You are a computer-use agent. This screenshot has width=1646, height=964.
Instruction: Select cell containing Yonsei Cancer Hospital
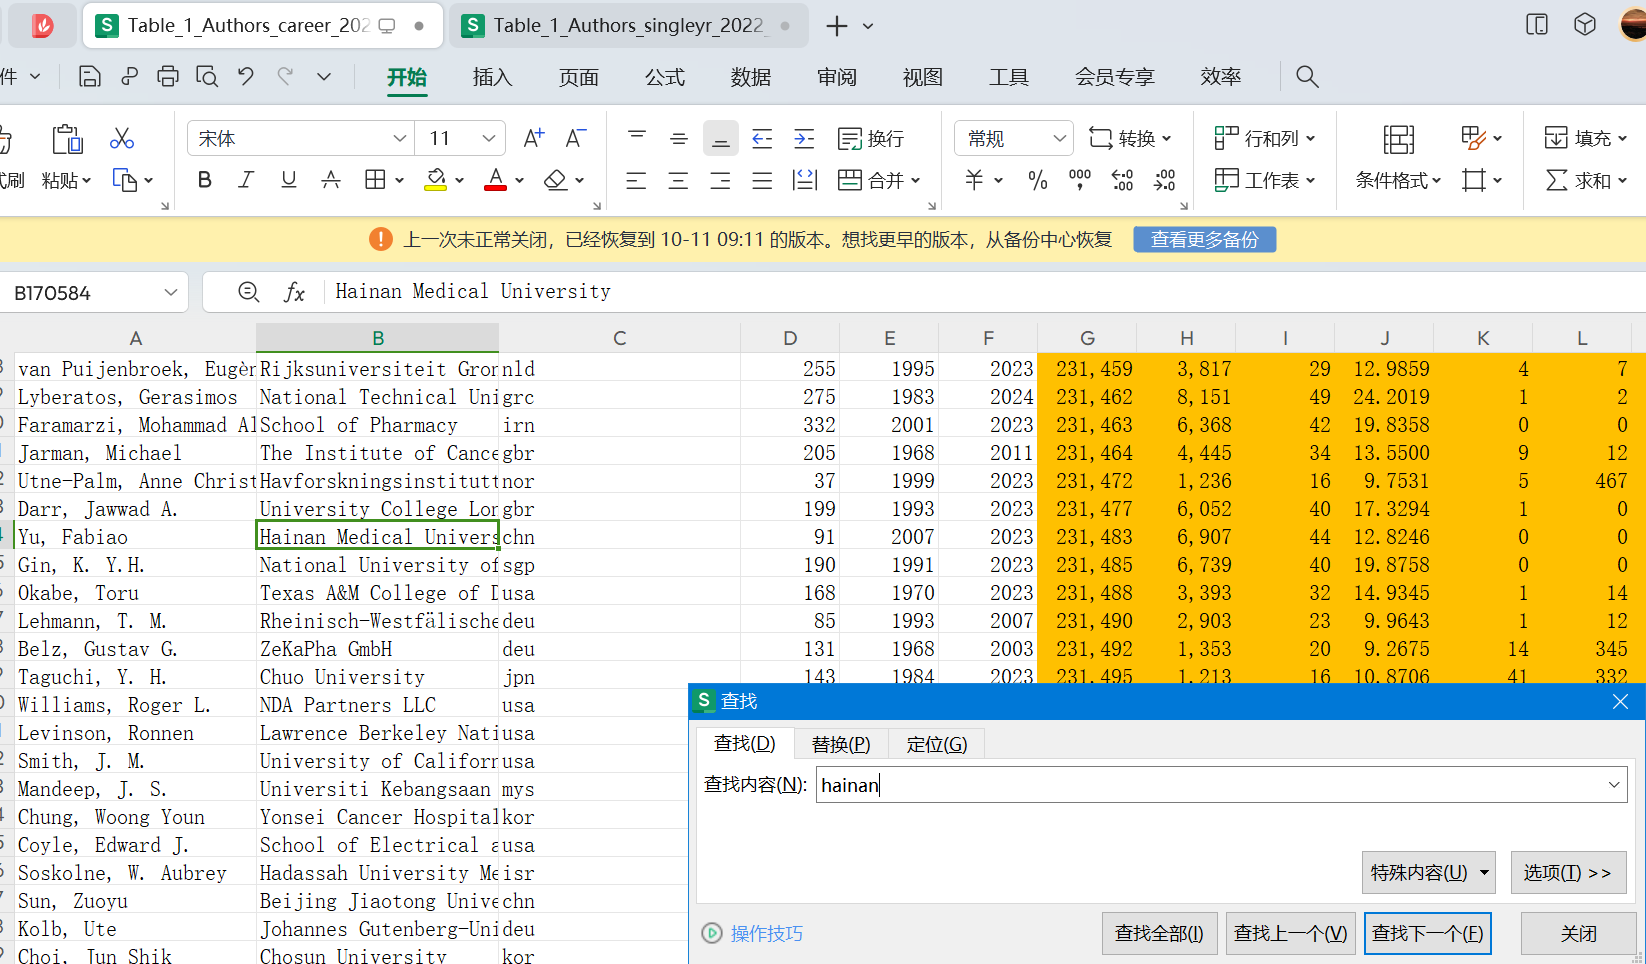click(x=378, y=817)
